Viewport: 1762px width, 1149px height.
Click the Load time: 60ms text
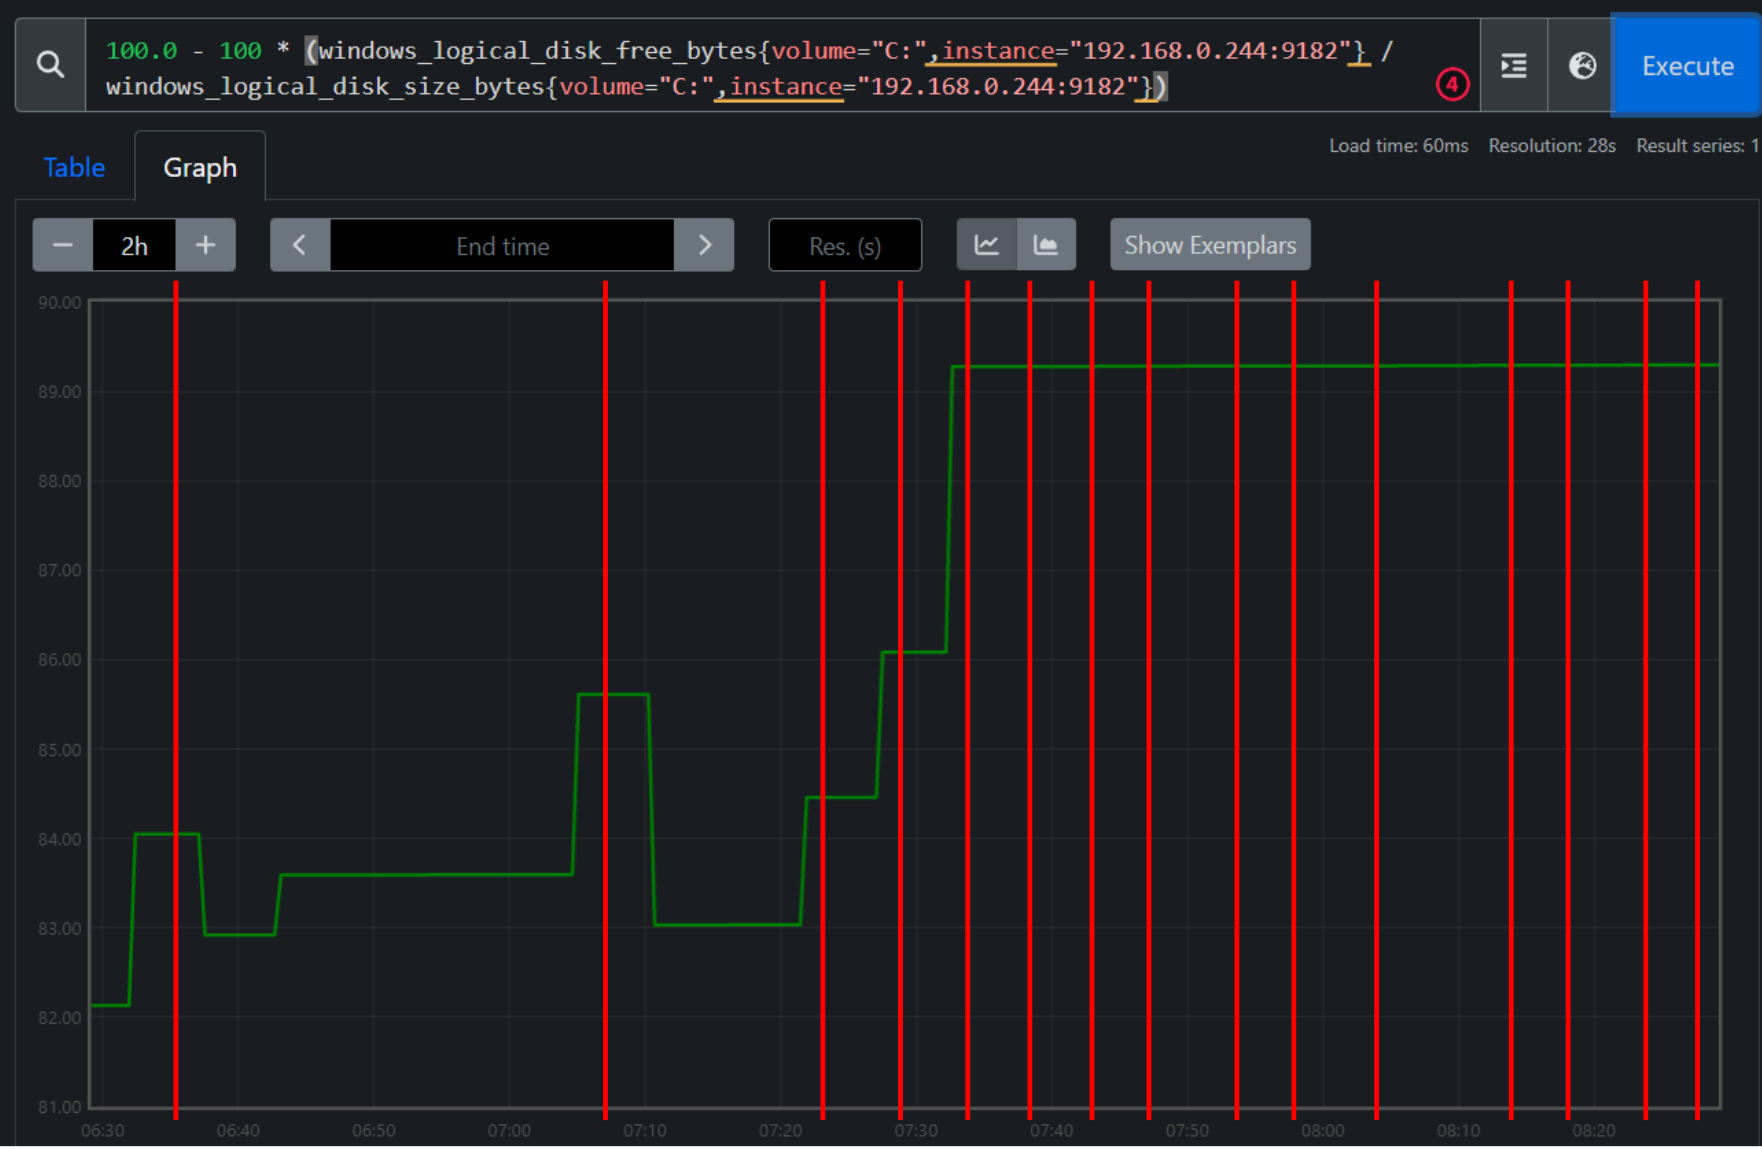[1398, 146]
